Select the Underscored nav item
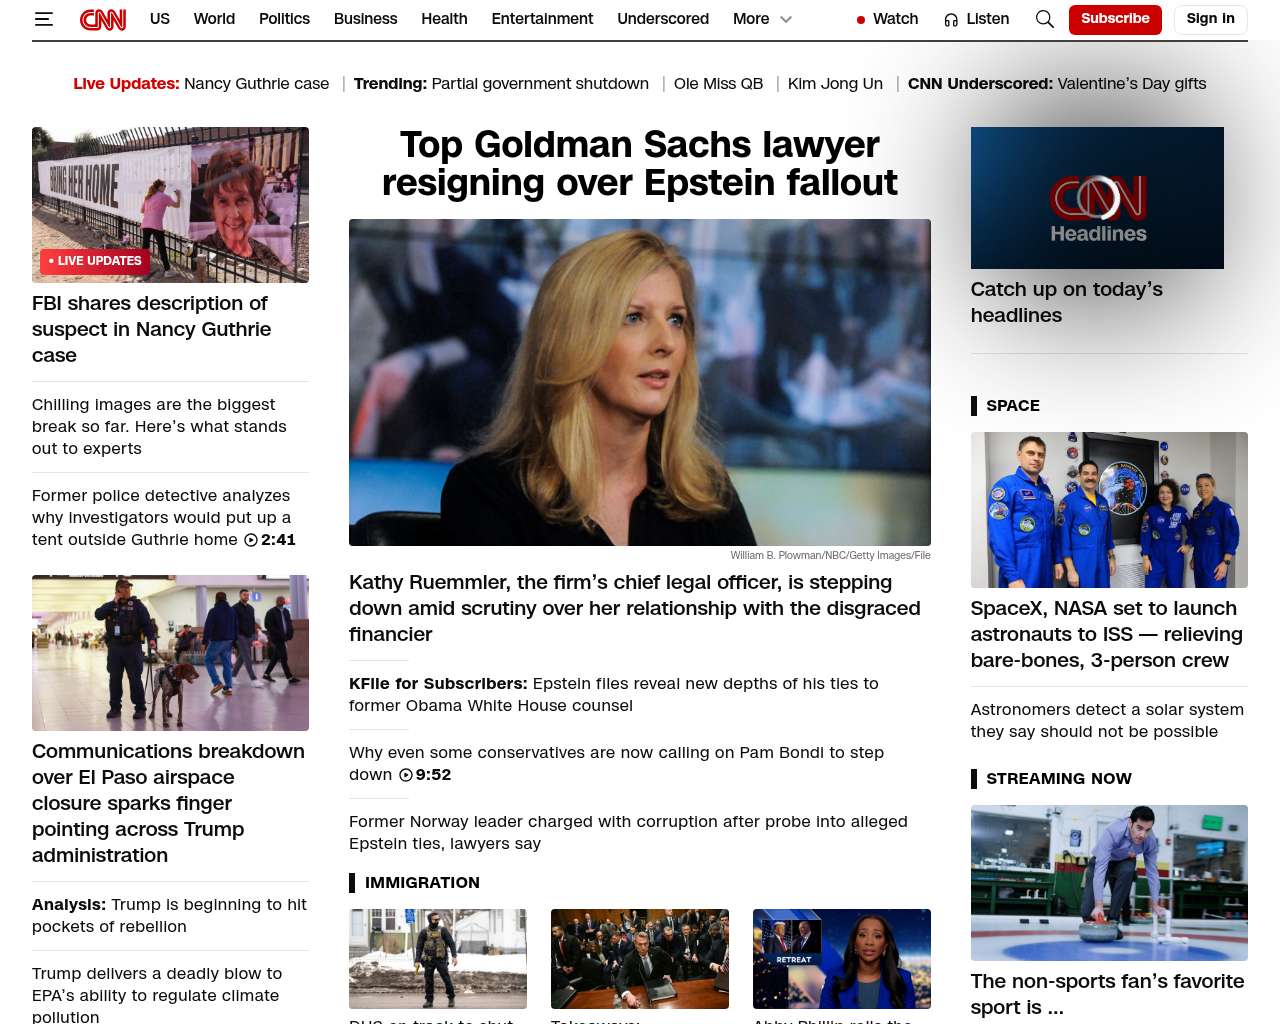Viewport: 1280px width, 1024px height. coord(662,19)
